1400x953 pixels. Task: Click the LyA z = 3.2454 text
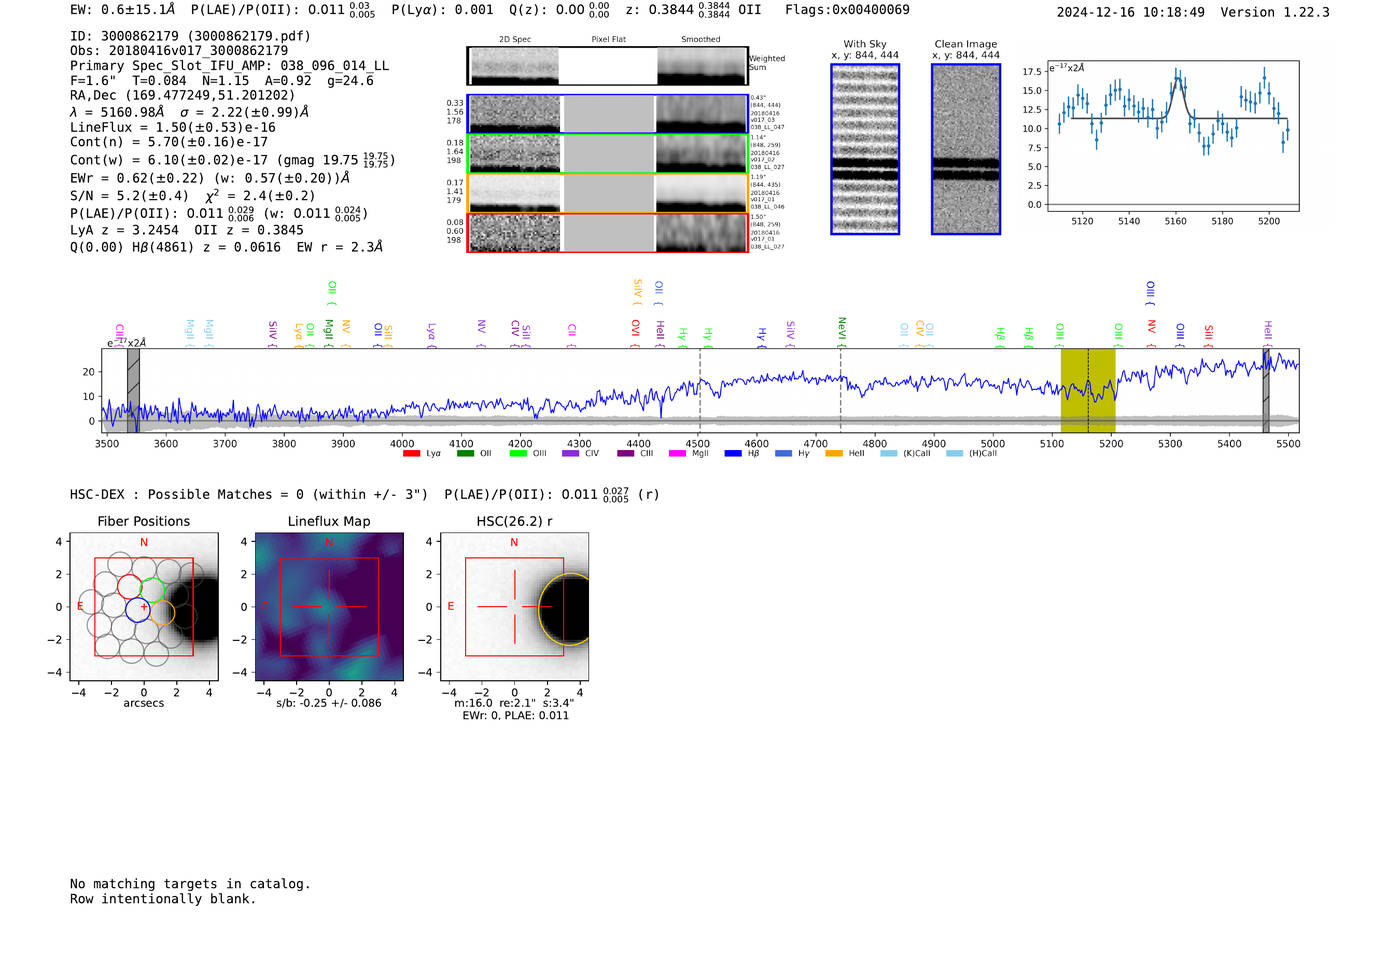click(124, 230)
